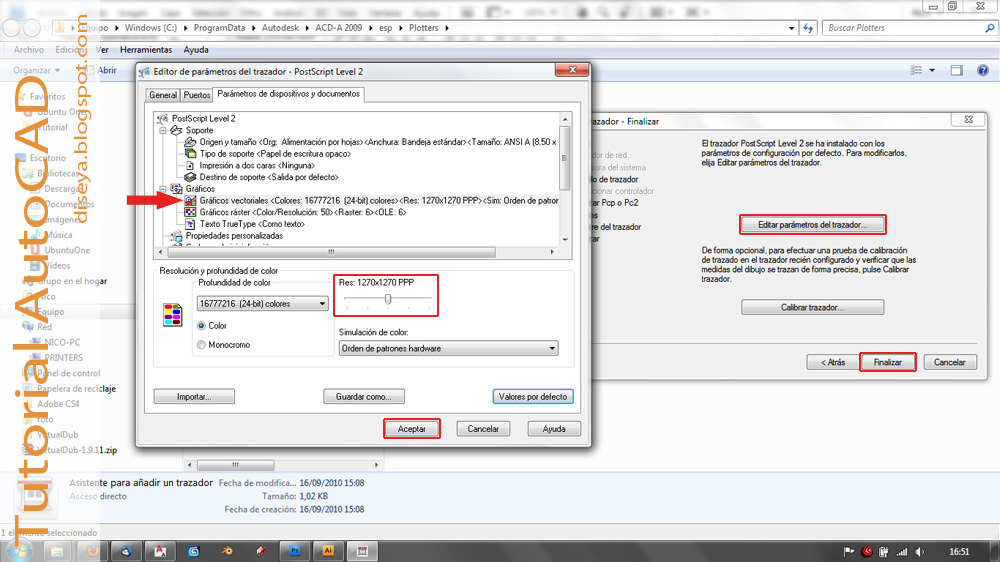Open the Organizar dropdown menu
The height and width of the screenshot is (562, 1000).
coord(36,70)
